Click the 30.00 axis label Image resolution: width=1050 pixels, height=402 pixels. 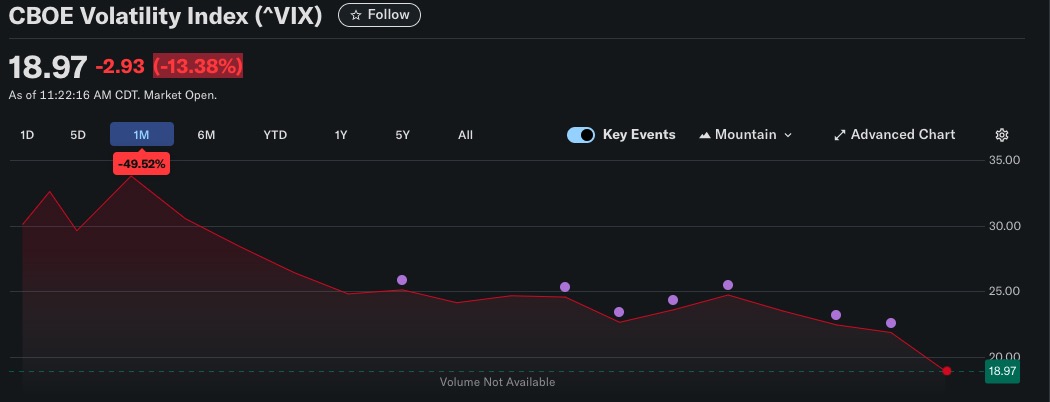[1004, 226]
